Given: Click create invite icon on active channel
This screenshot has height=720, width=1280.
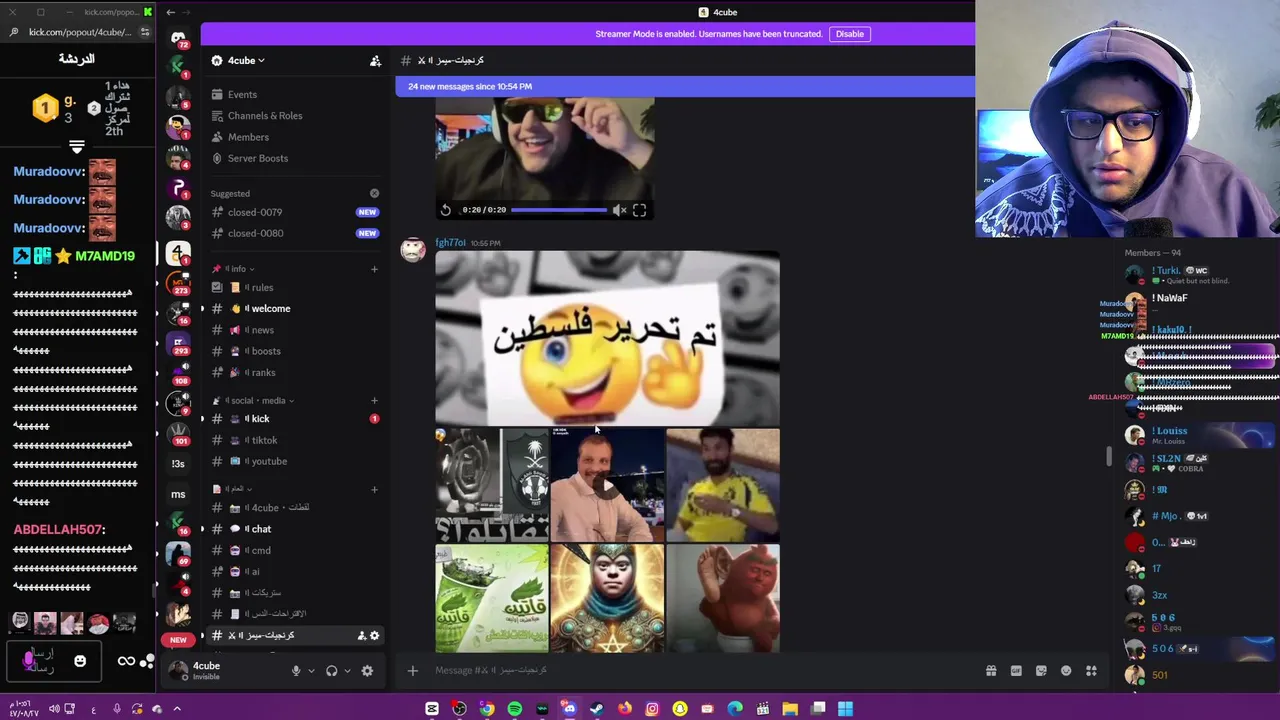Looking at the screenshot, I should click(x=362, y=636).
